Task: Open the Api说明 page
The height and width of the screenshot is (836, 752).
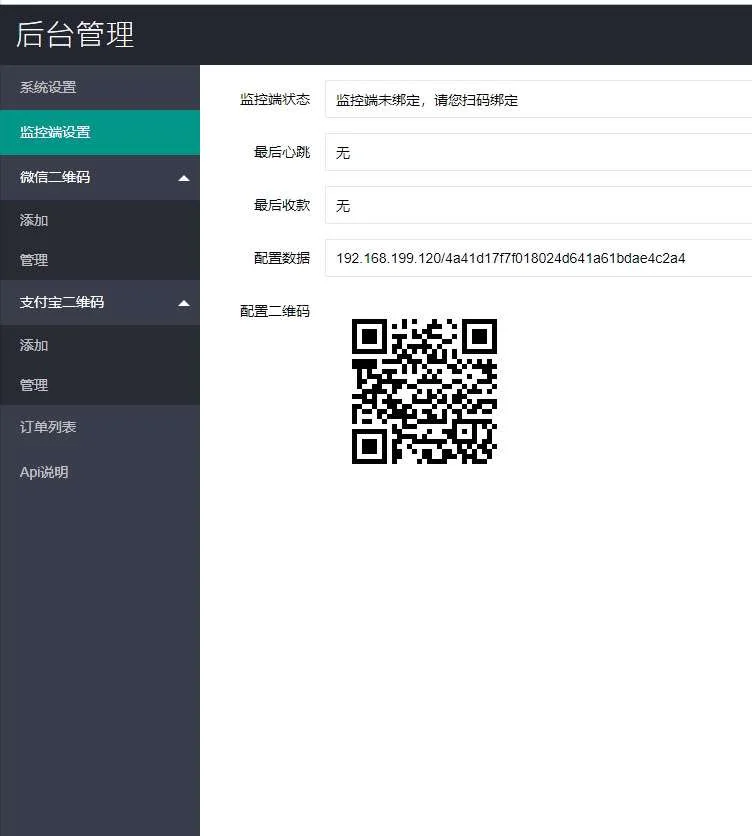Action: point(44,472)
